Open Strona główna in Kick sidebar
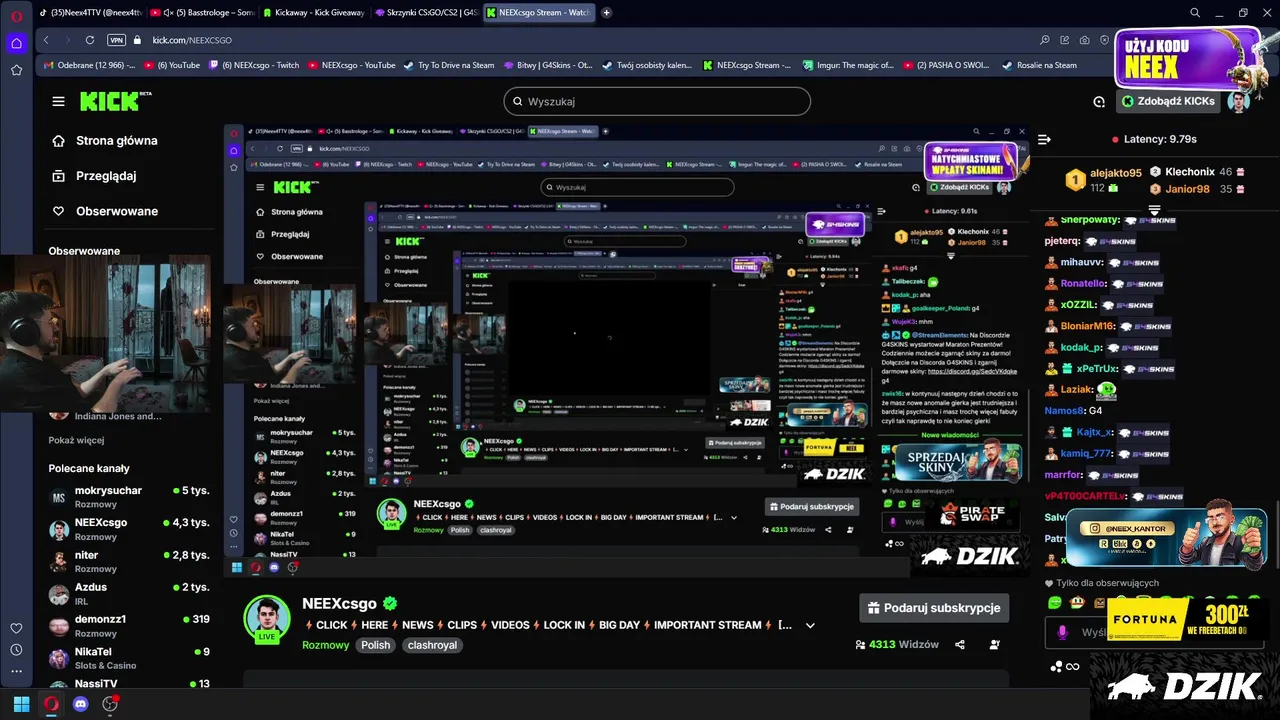This screenshot has height=720, width=1280. pyautogui.click(x=105, y=141)
